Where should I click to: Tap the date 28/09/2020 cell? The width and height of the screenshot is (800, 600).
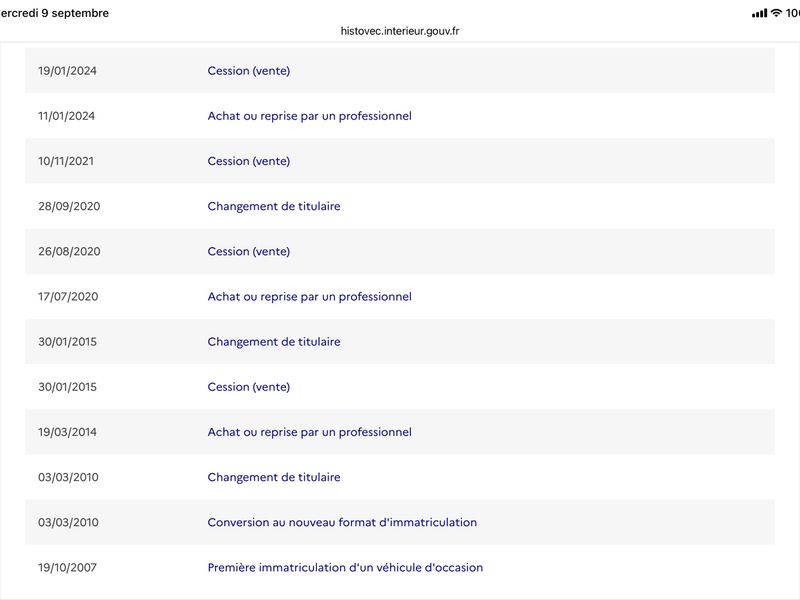69,206
